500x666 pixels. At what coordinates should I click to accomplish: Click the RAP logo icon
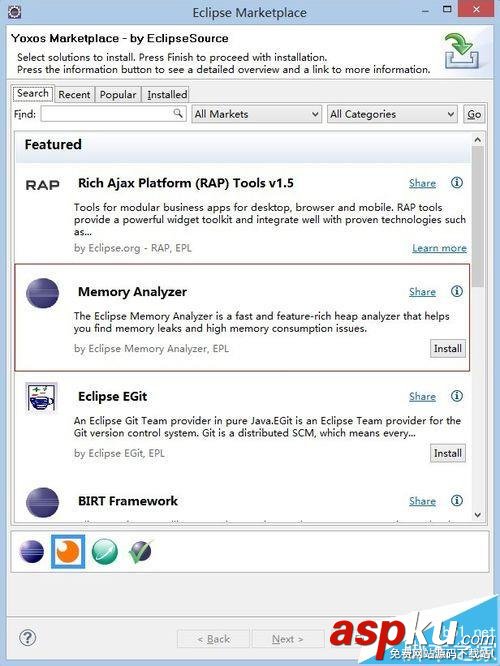click(42, 185)
